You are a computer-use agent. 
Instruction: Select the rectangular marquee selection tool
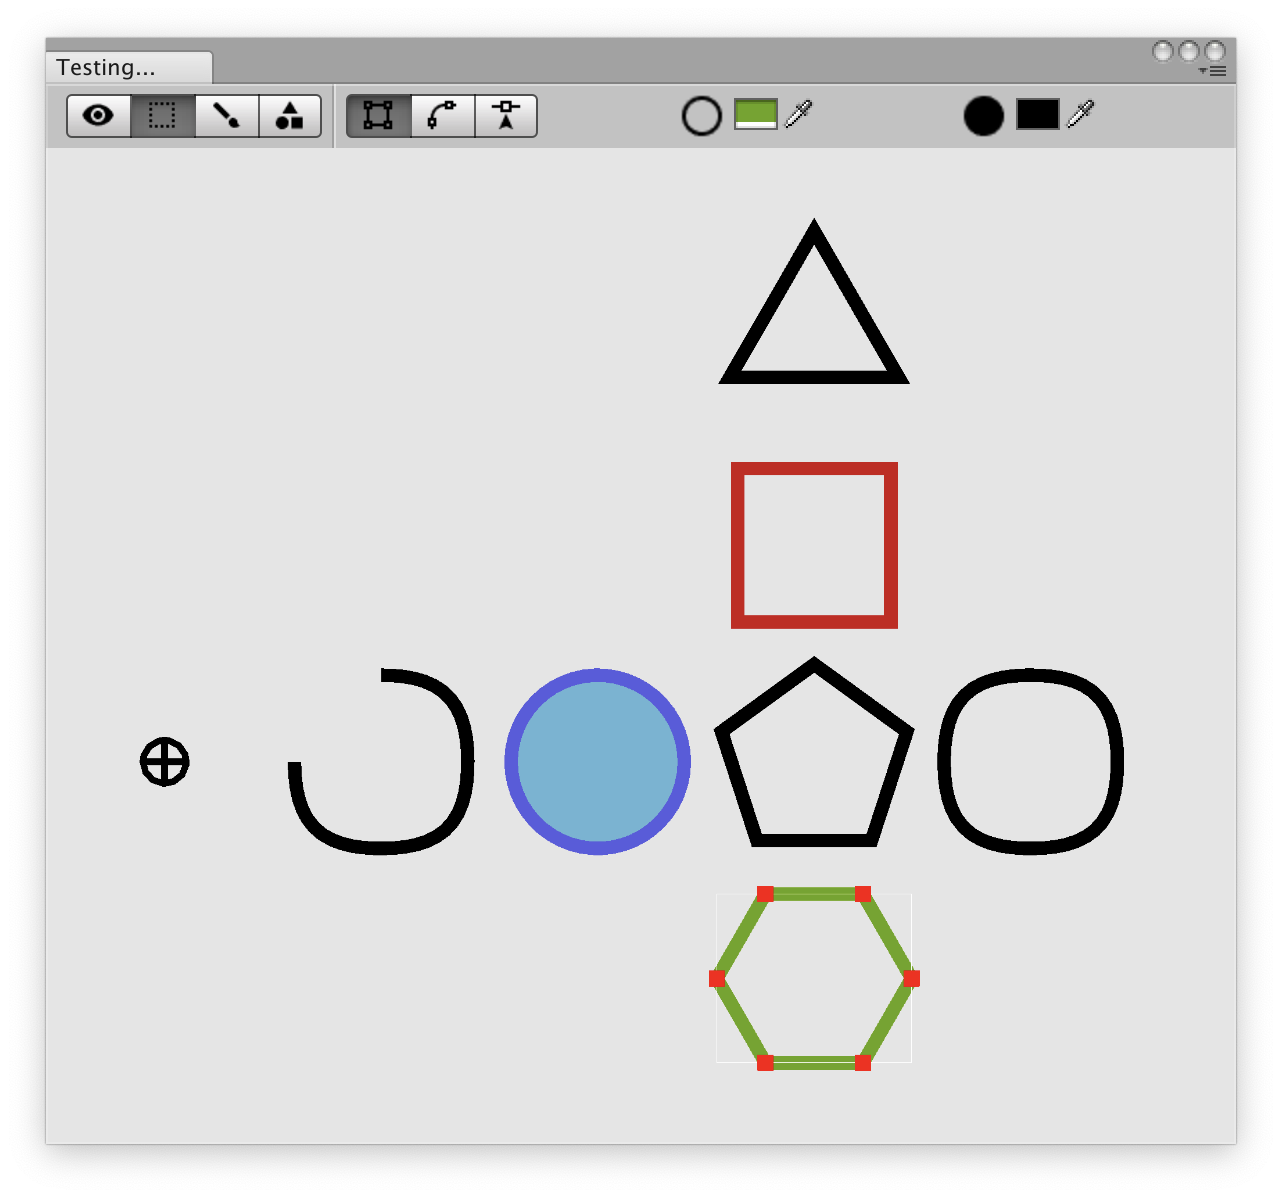(162, 115)
